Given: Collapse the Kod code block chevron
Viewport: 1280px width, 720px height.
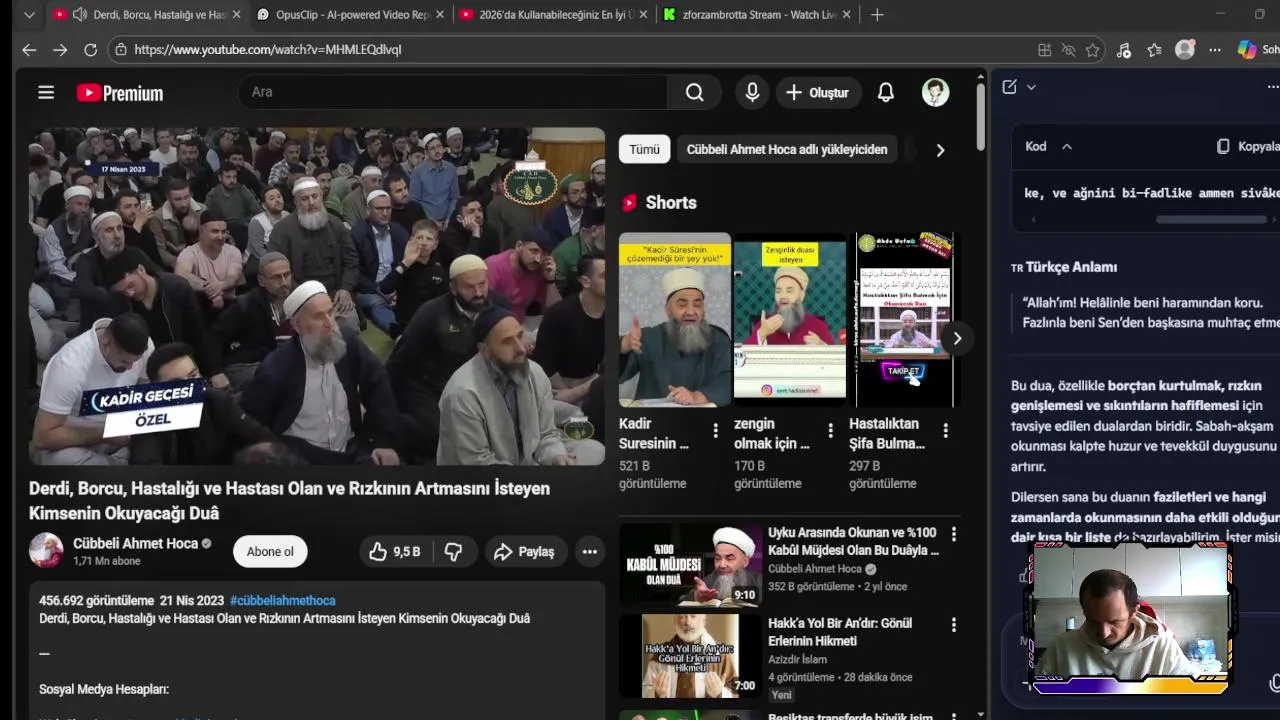Looking at the screenshot, I should coord(1067,146).
